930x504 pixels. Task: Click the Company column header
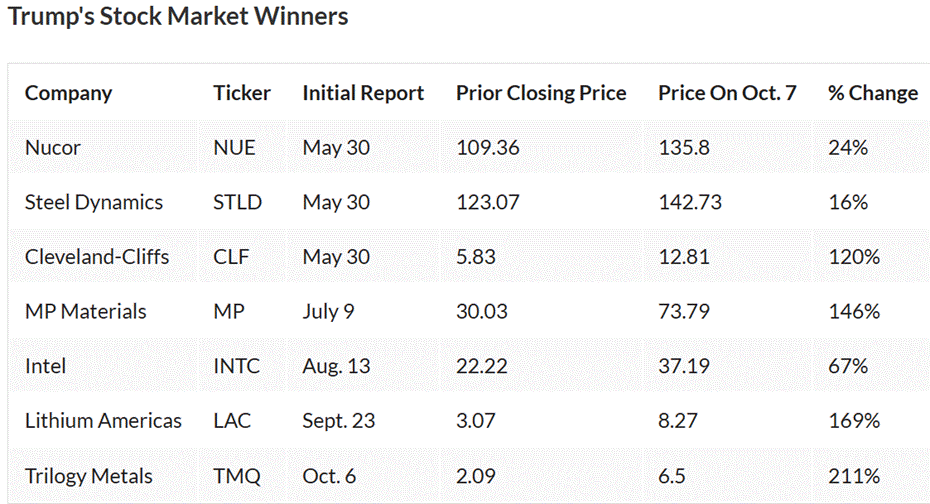pyautogui.click(x=68, y=93)
